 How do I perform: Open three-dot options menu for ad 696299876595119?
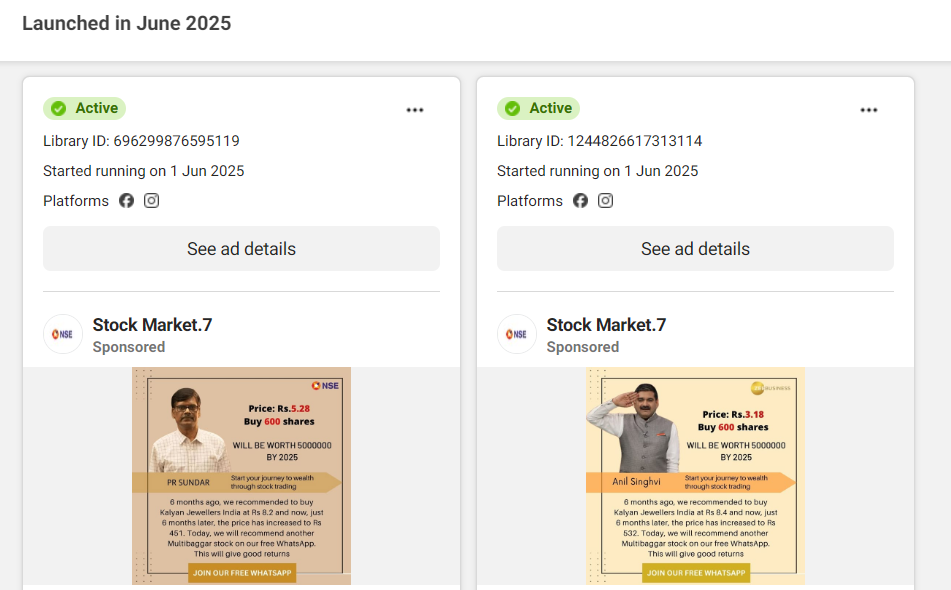pos(415,110)
